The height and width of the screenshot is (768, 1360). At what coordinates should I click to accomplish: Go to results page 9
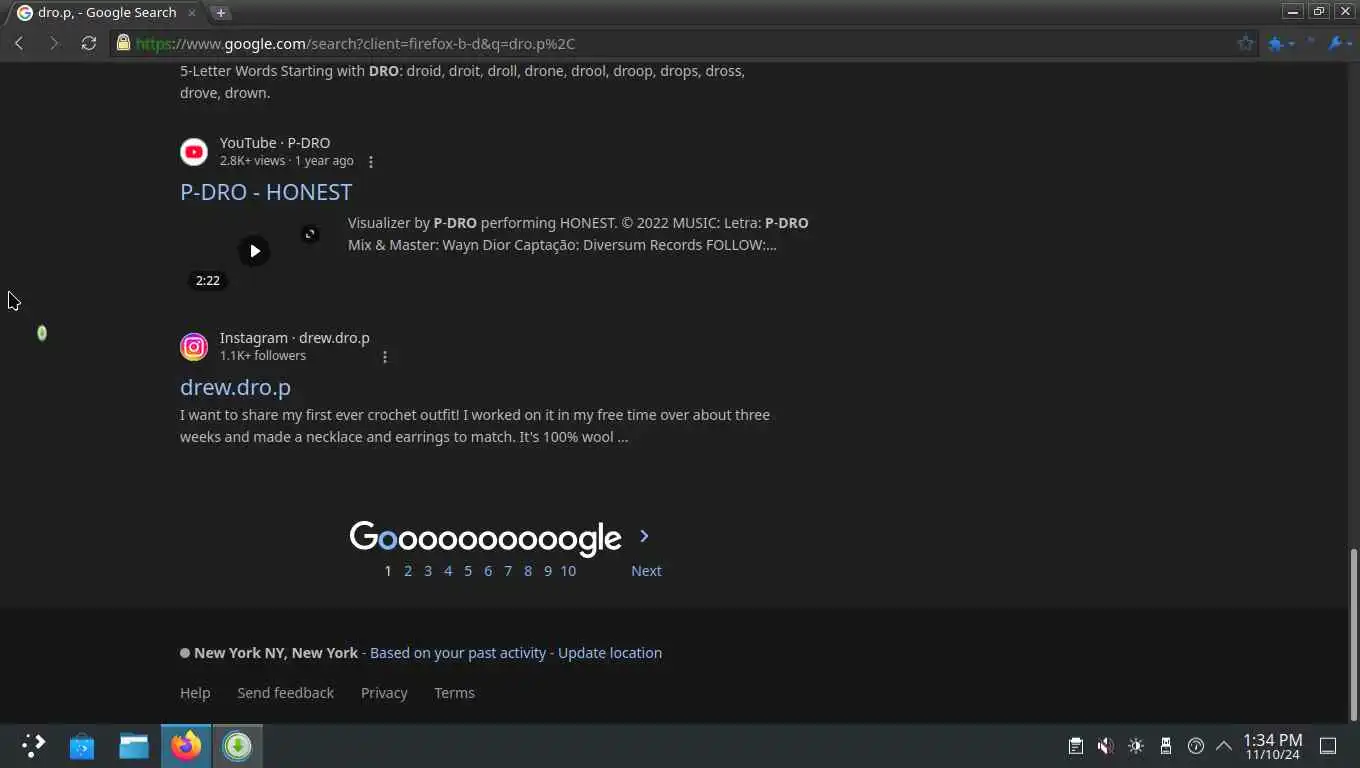pyautogui.click(x=548, y=571)
